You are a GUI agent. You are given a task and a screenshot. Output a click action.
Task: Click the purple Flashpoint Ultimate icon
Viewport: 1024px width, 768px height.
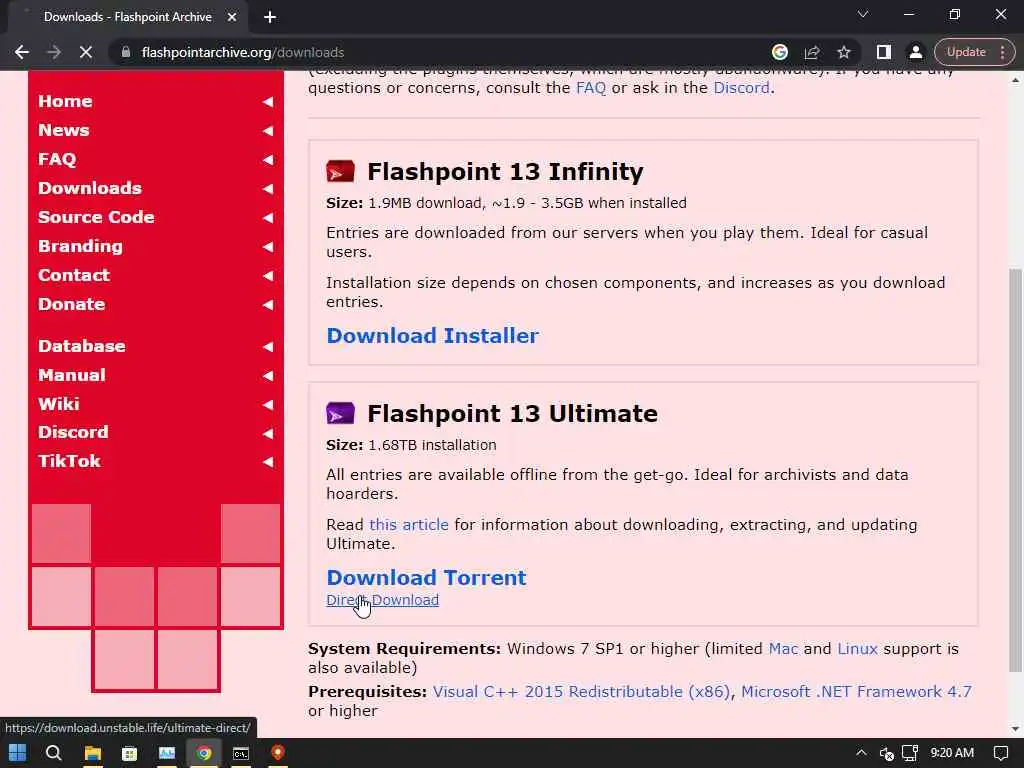[x=340, y=413]
